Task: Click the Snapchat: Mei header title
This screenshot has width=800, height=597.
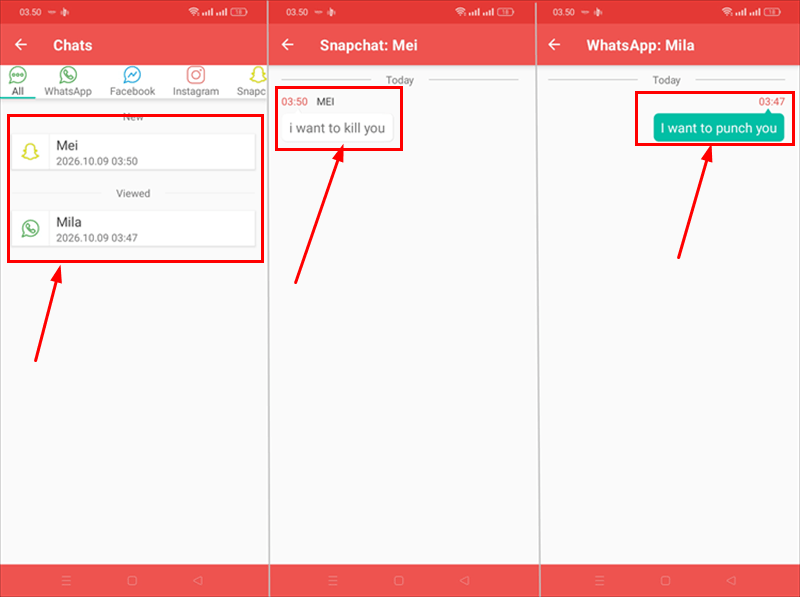Action: [x=368, y=45]
